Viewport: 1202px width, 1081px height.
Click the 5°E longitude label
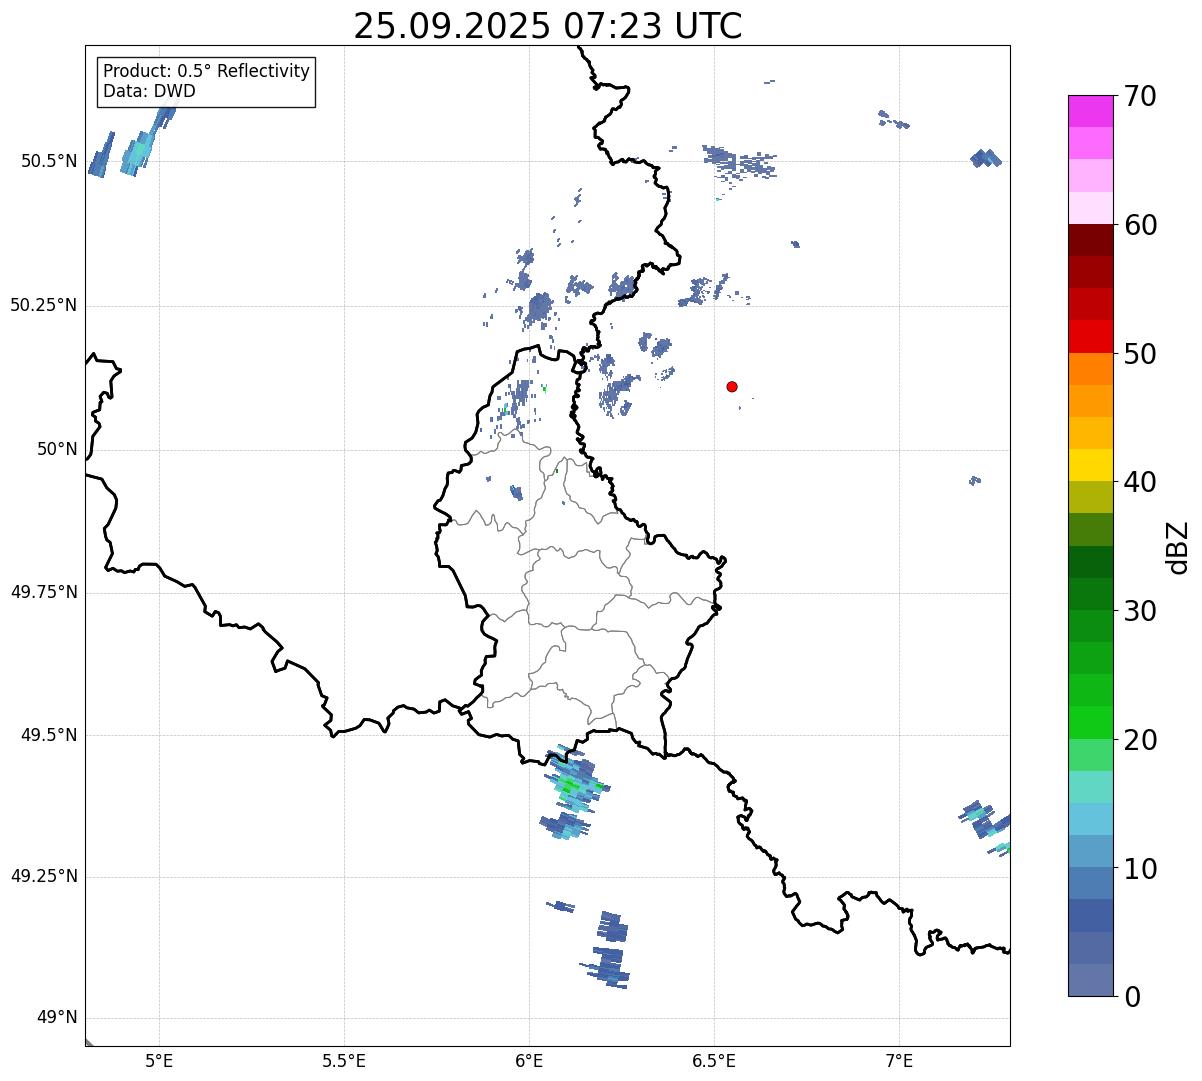tap(159, 1061)
